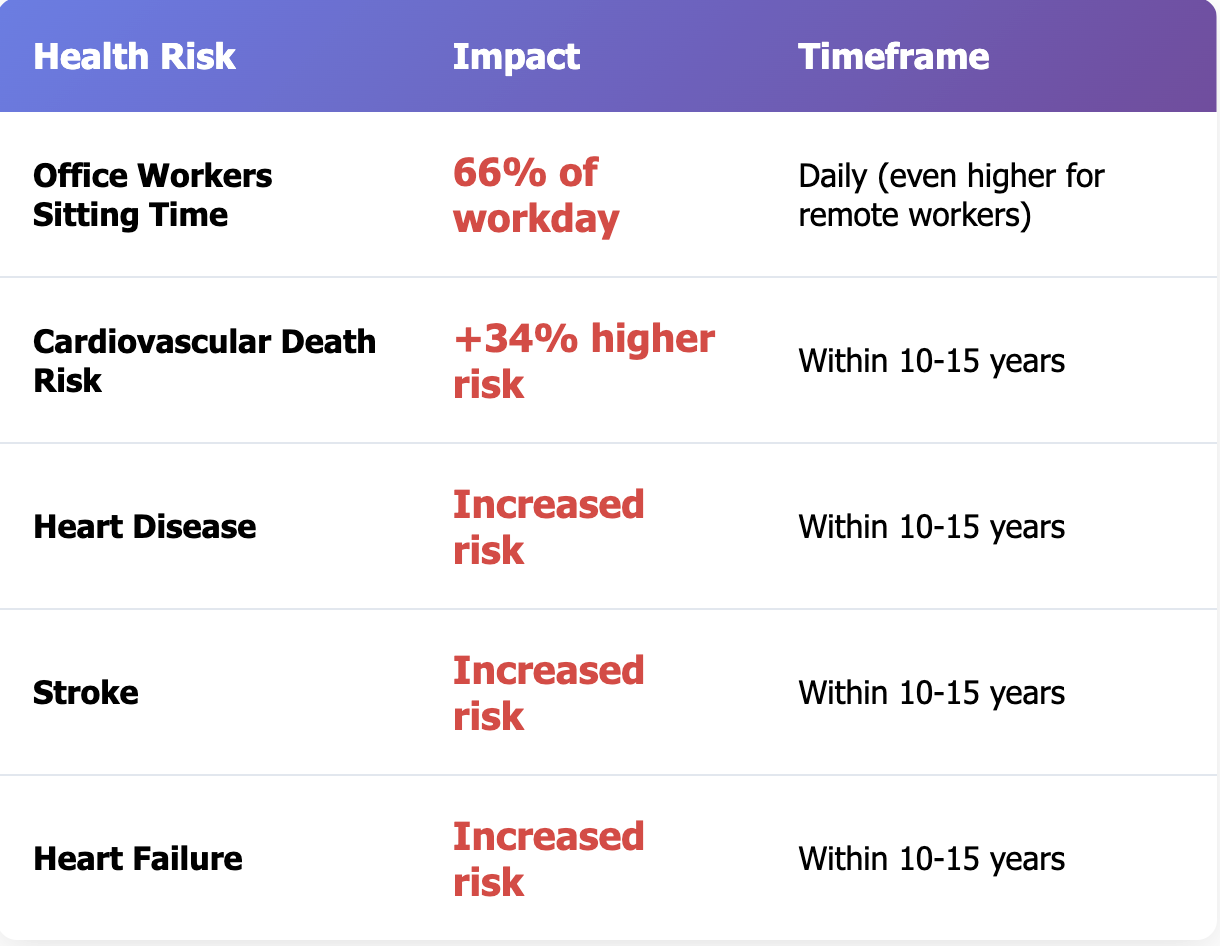
Task: Click the Health Risk column header
Action: coord(134,57)
